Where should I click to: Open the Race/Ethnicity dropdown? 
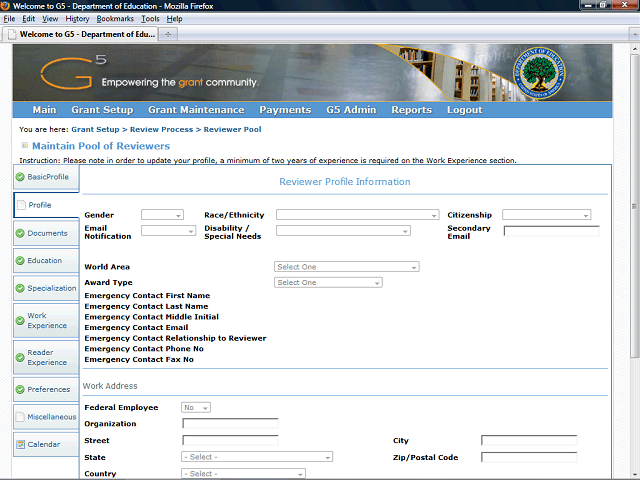pyautogui.click(x=358, y=215)
